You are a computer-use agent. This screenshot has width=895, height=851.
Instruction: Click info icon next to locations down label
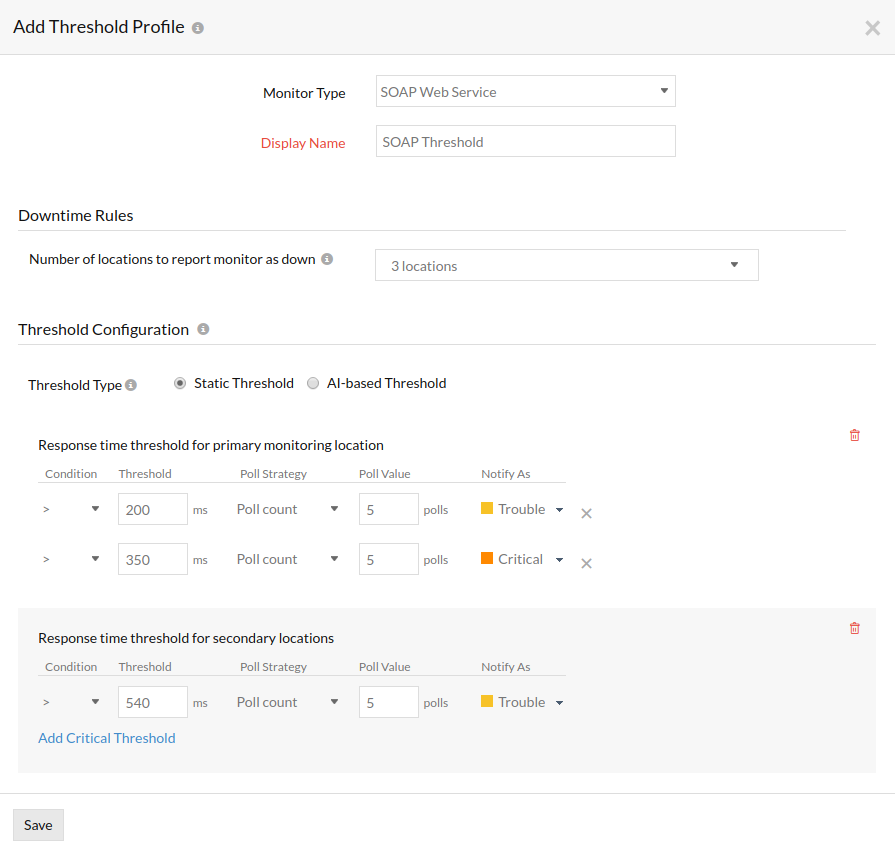click(327, 259)
